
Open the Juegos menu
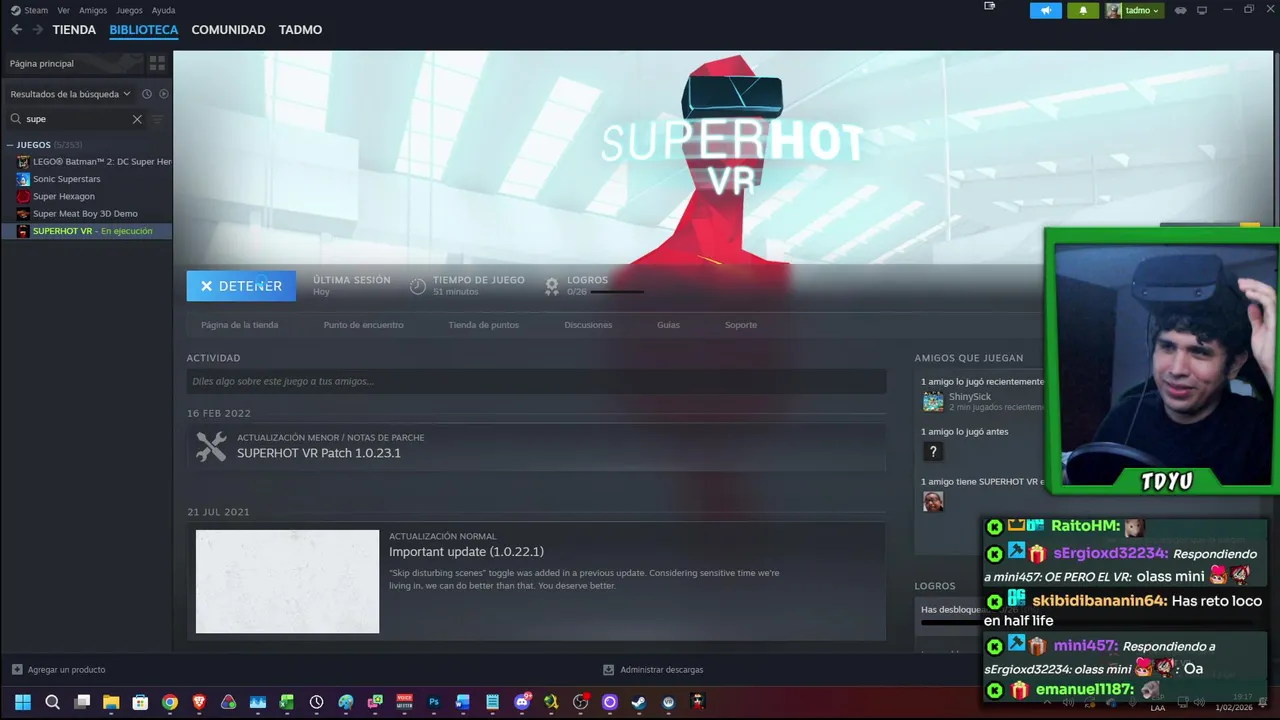pos(129,10)
